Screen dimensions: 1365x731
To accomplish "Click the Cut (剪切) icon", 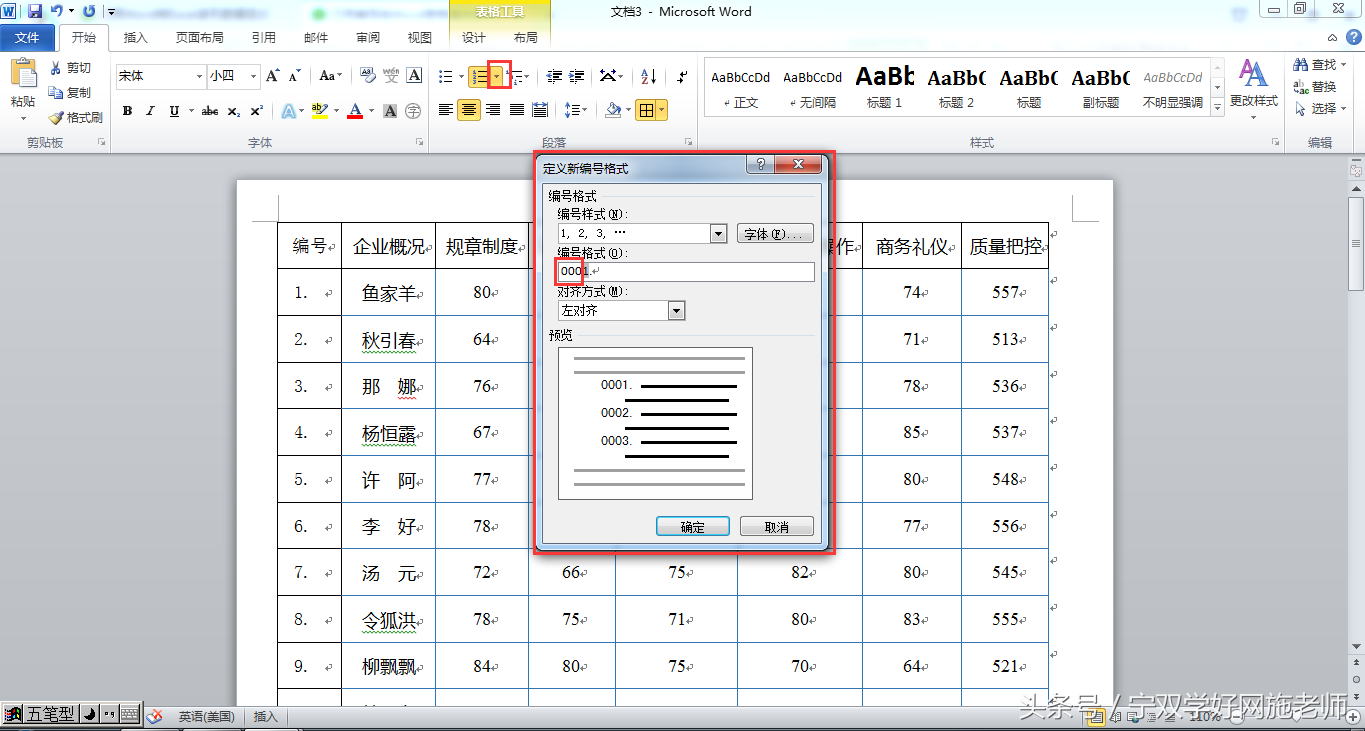I will [x=56, y=68].
